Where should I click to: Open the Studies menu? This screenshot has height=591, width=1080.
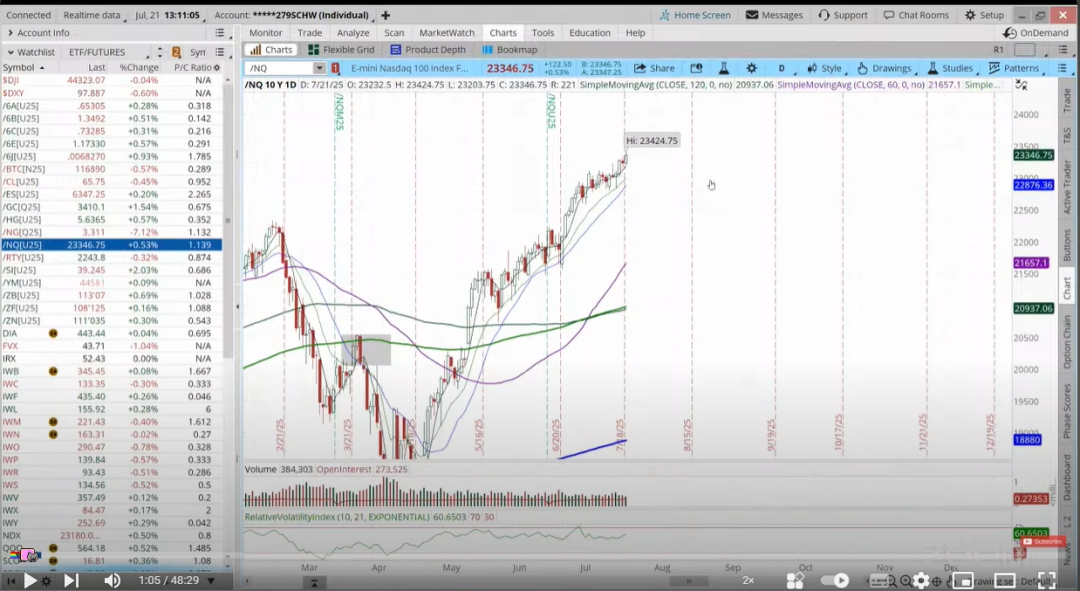pyautogui.click(x=951, y=68)
